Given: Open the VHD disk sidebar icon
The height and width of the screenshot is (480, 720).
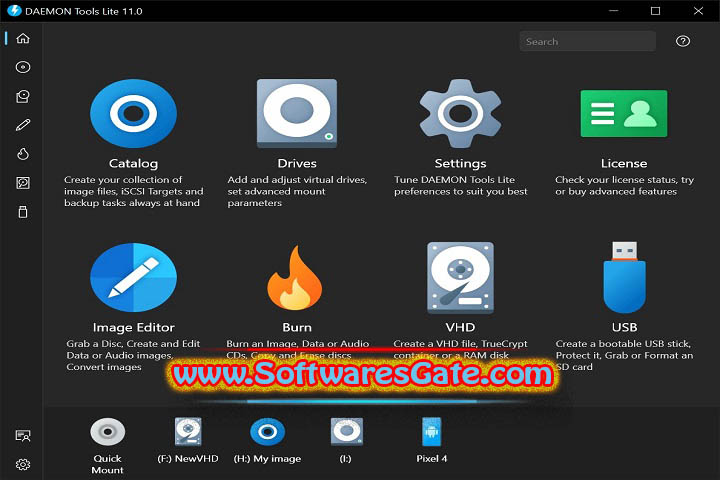Looking at the screenshot, I should (x=23, y=183).
